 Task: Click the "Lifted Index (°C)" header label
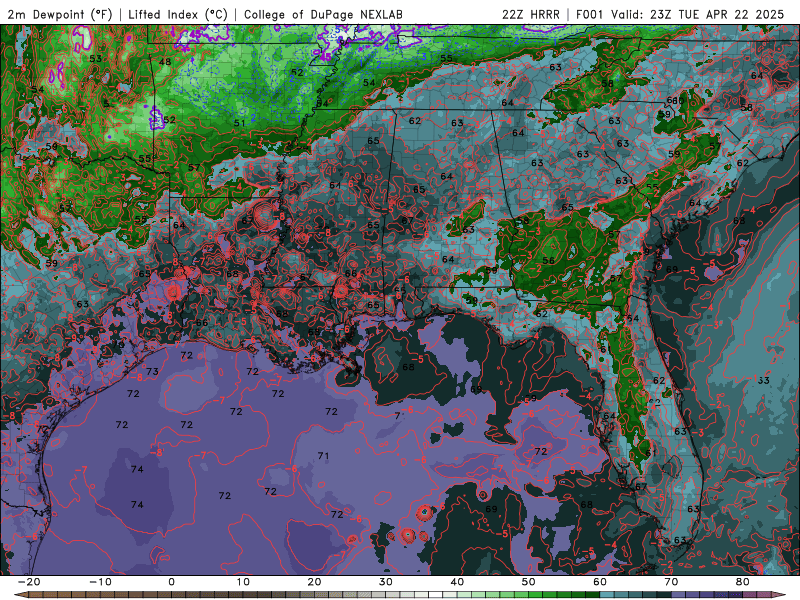point(178,14)
